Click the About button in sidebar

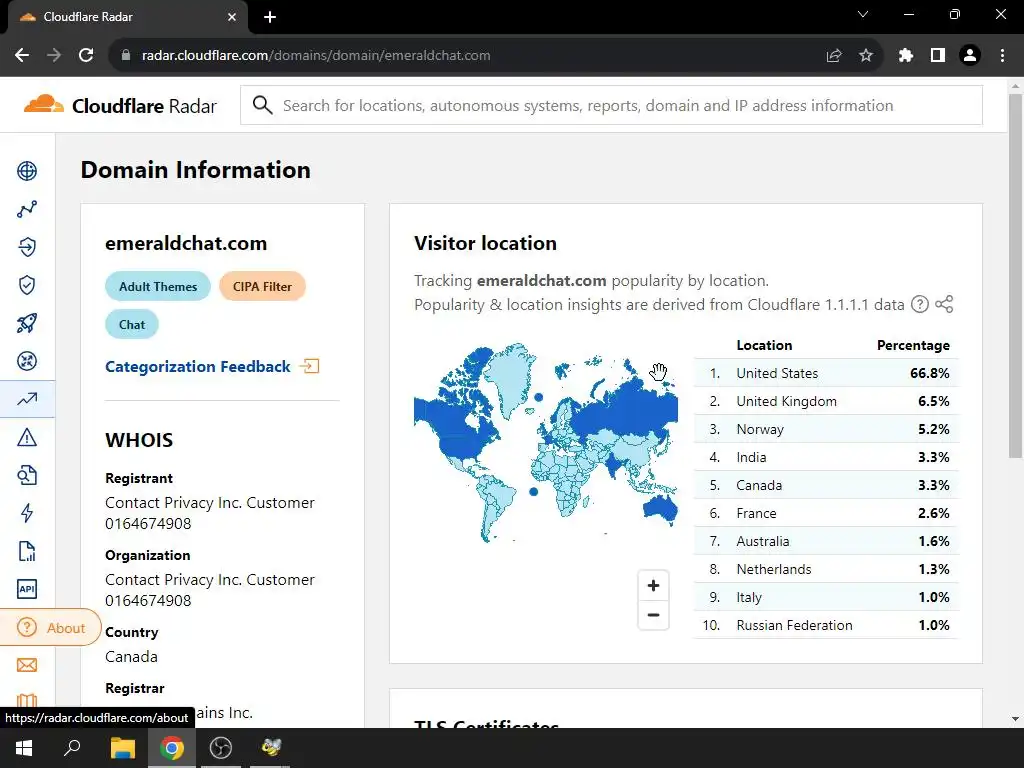pos(50,628)
